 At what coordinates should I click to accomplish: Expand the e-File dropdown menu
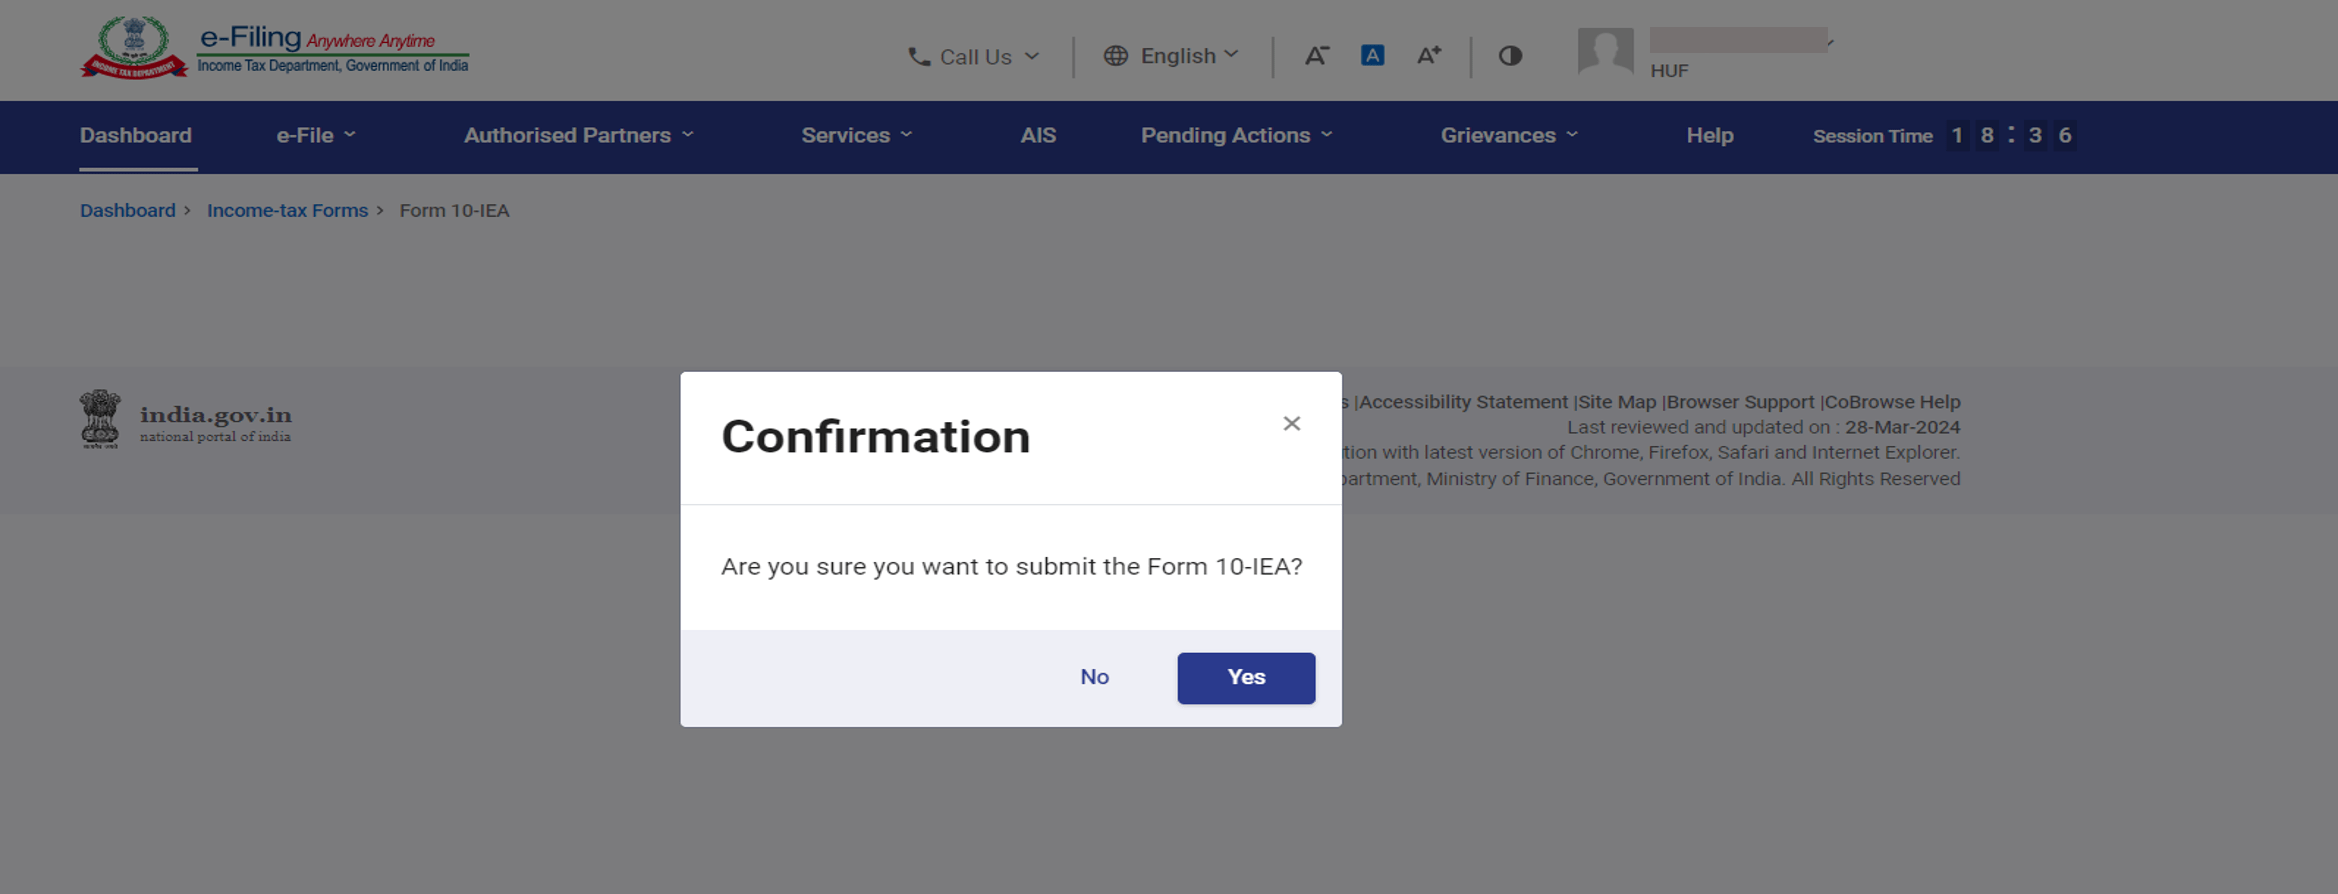point(316,135)
